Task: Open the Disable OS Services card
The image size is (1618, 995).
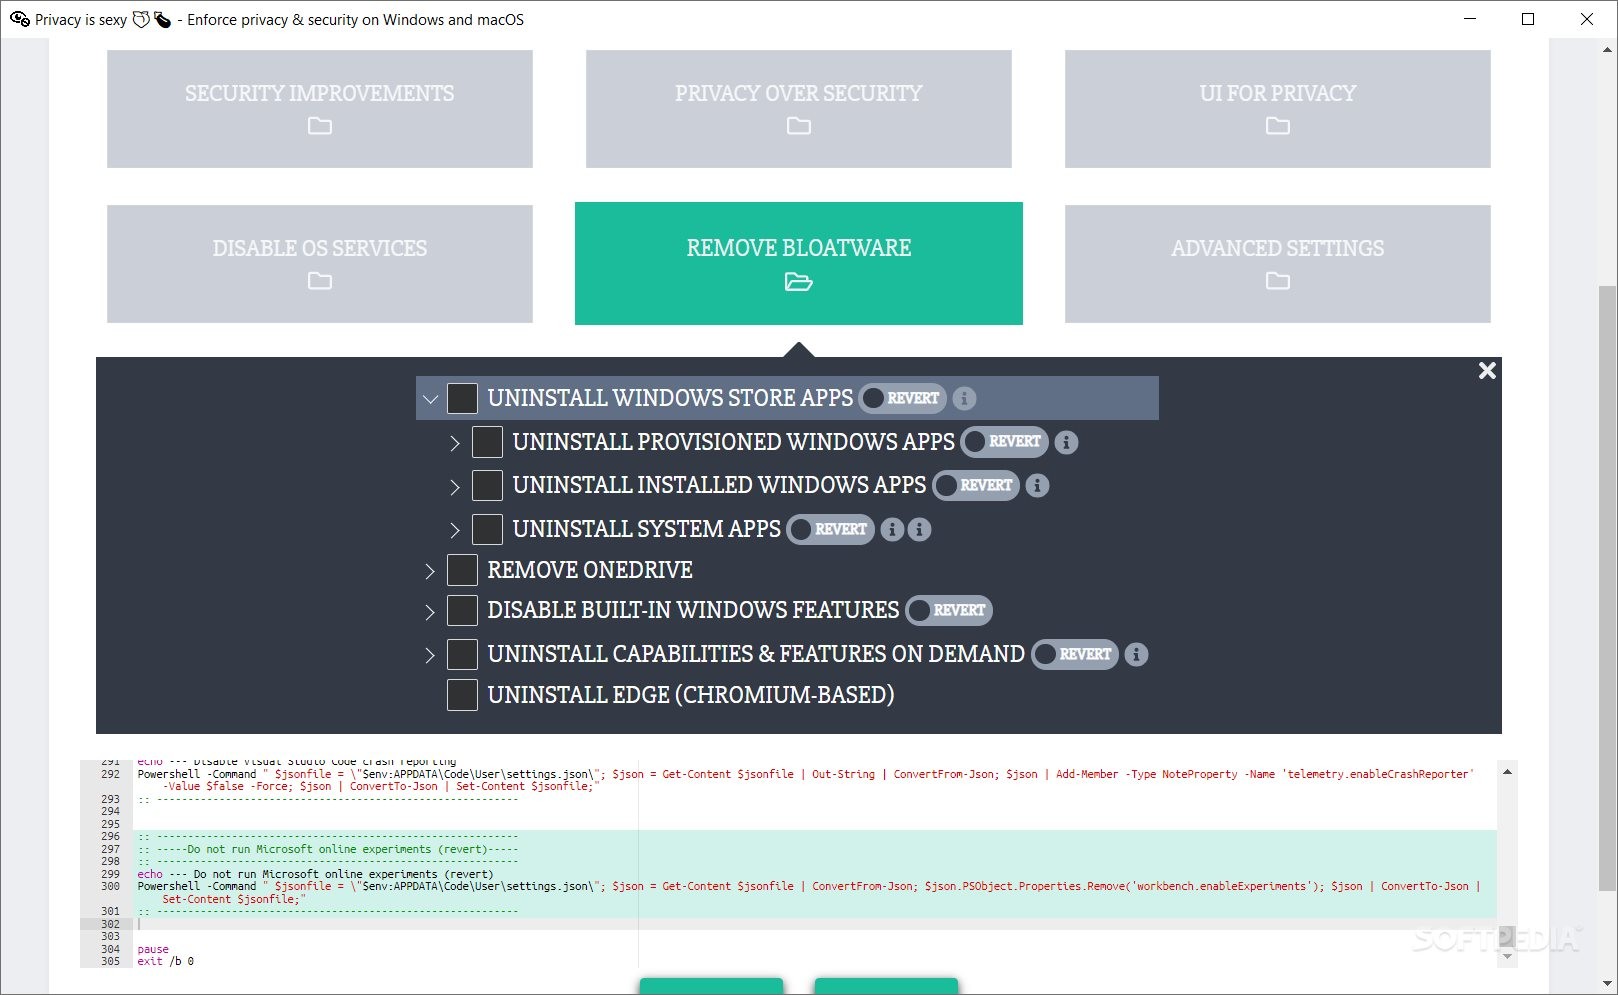Action: 320,264
